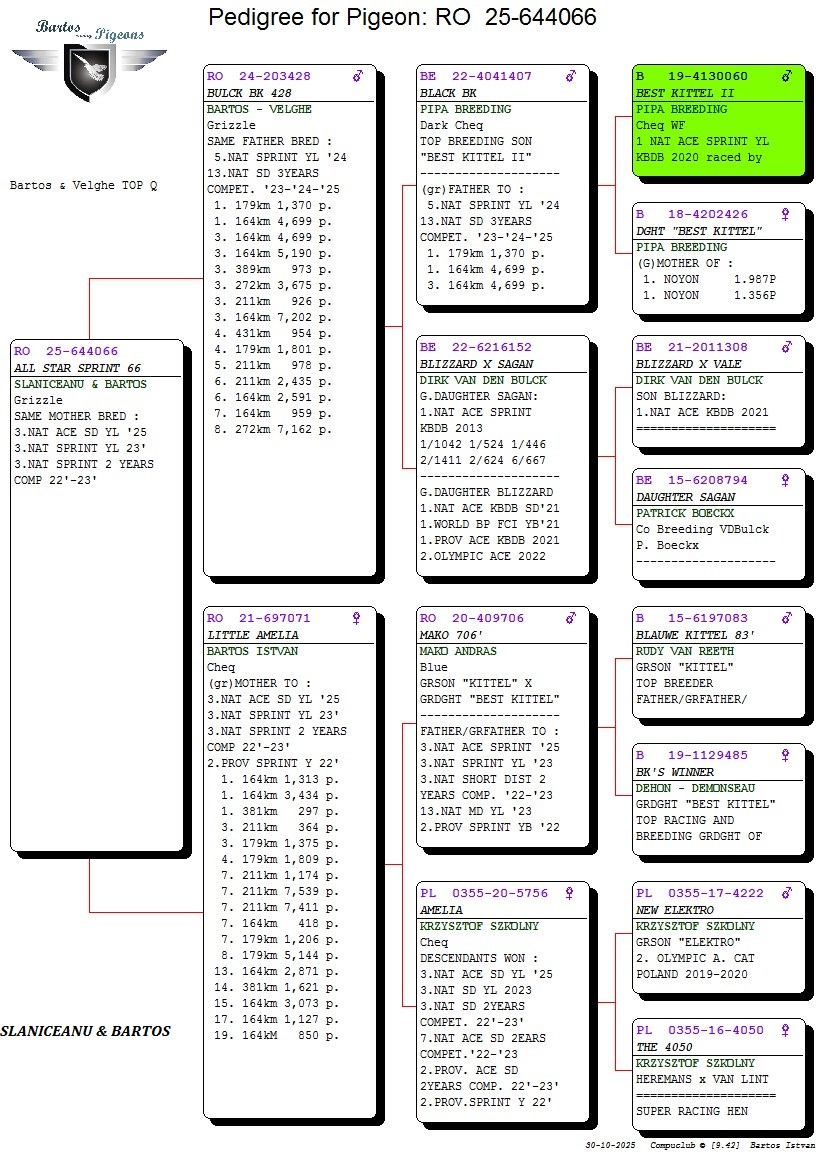Click THE 4050 pigeon name
The image size is (816, 1172).
(x=662, y=1047)
